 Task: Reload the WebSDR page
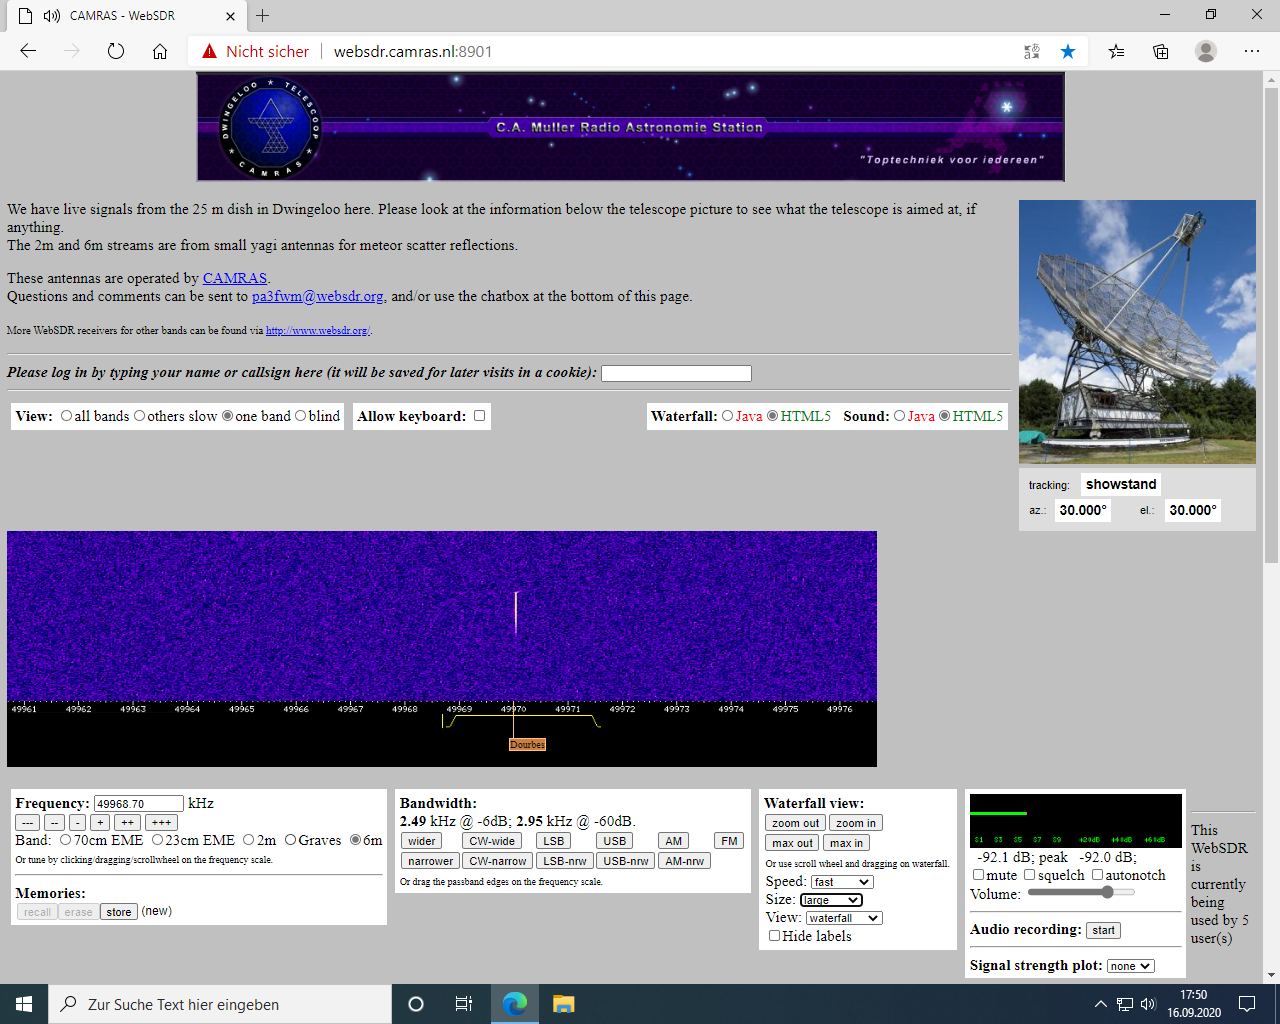point(116,51)
